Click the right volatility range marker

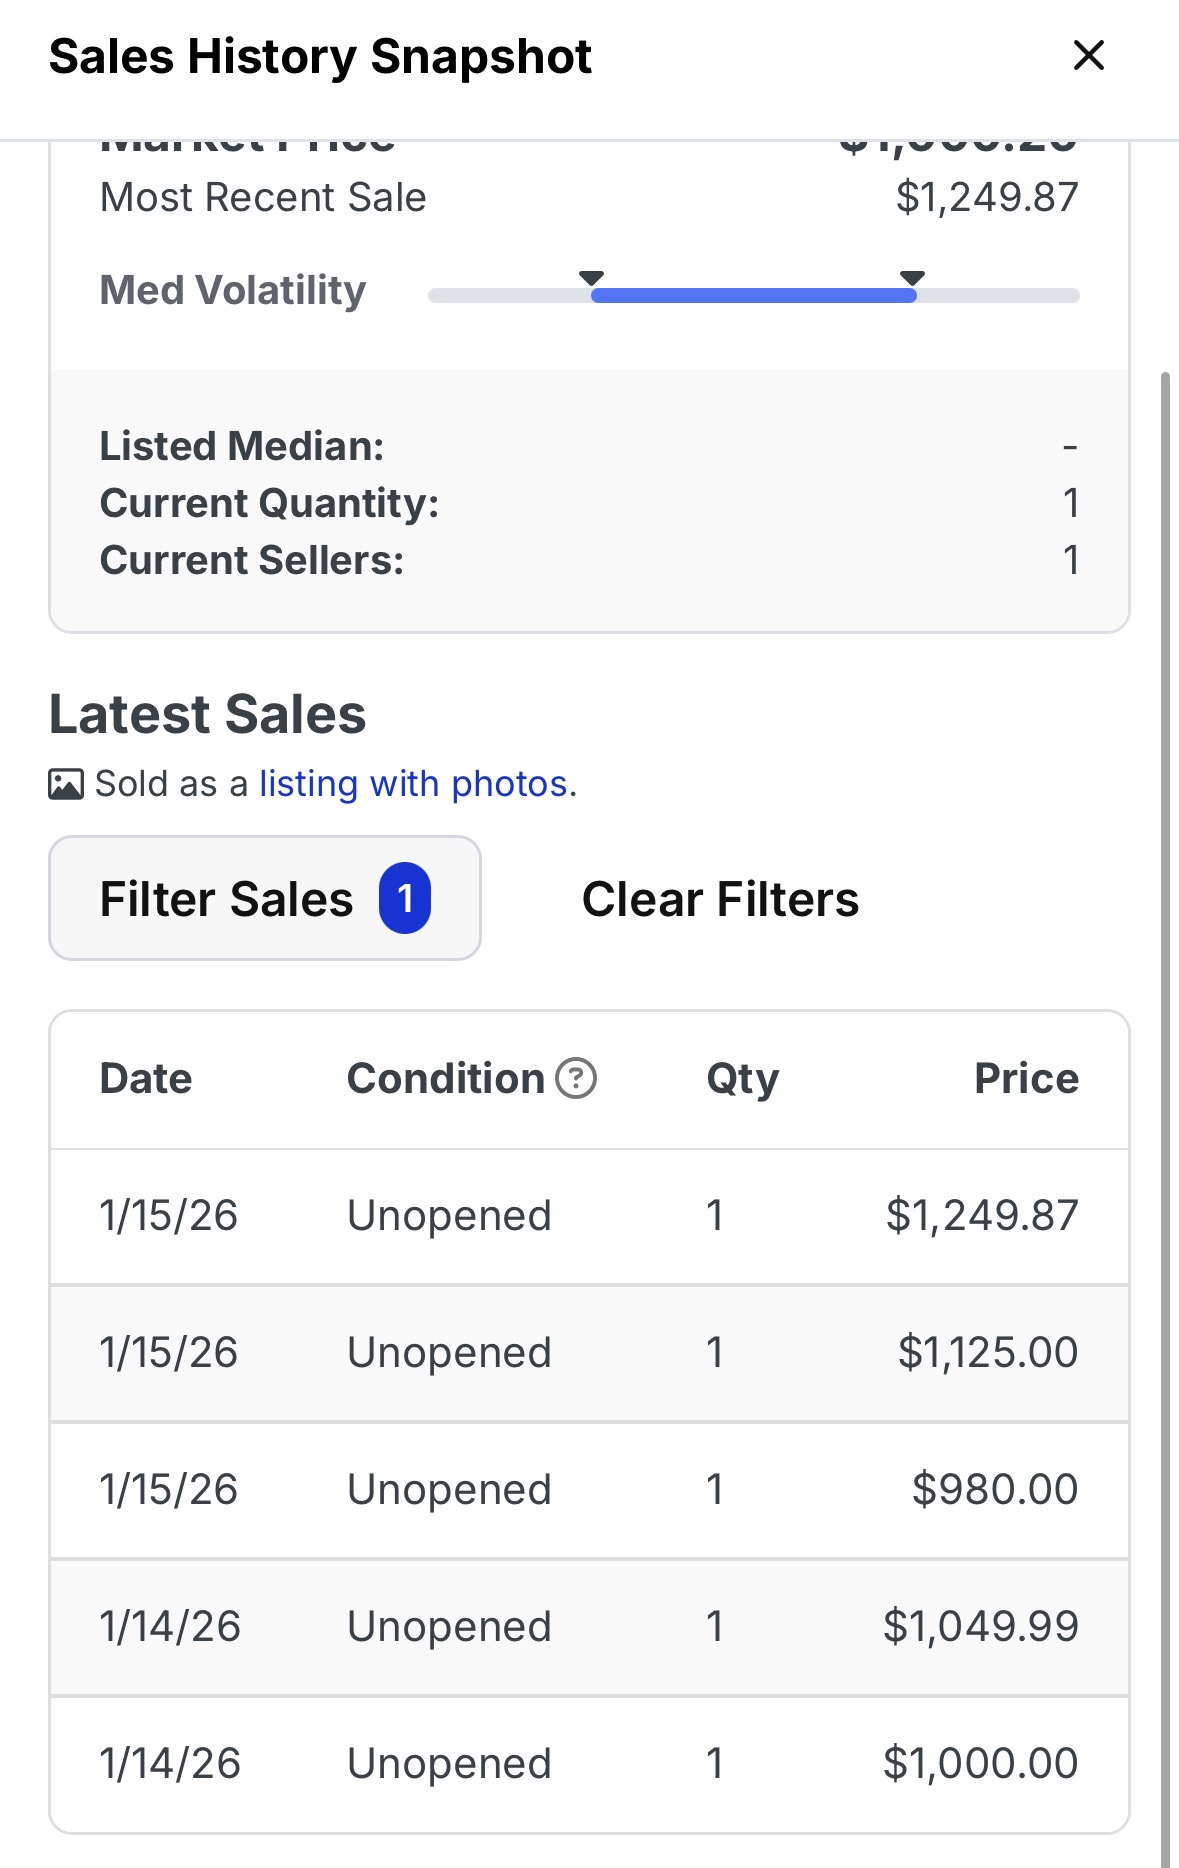(912, 278)
